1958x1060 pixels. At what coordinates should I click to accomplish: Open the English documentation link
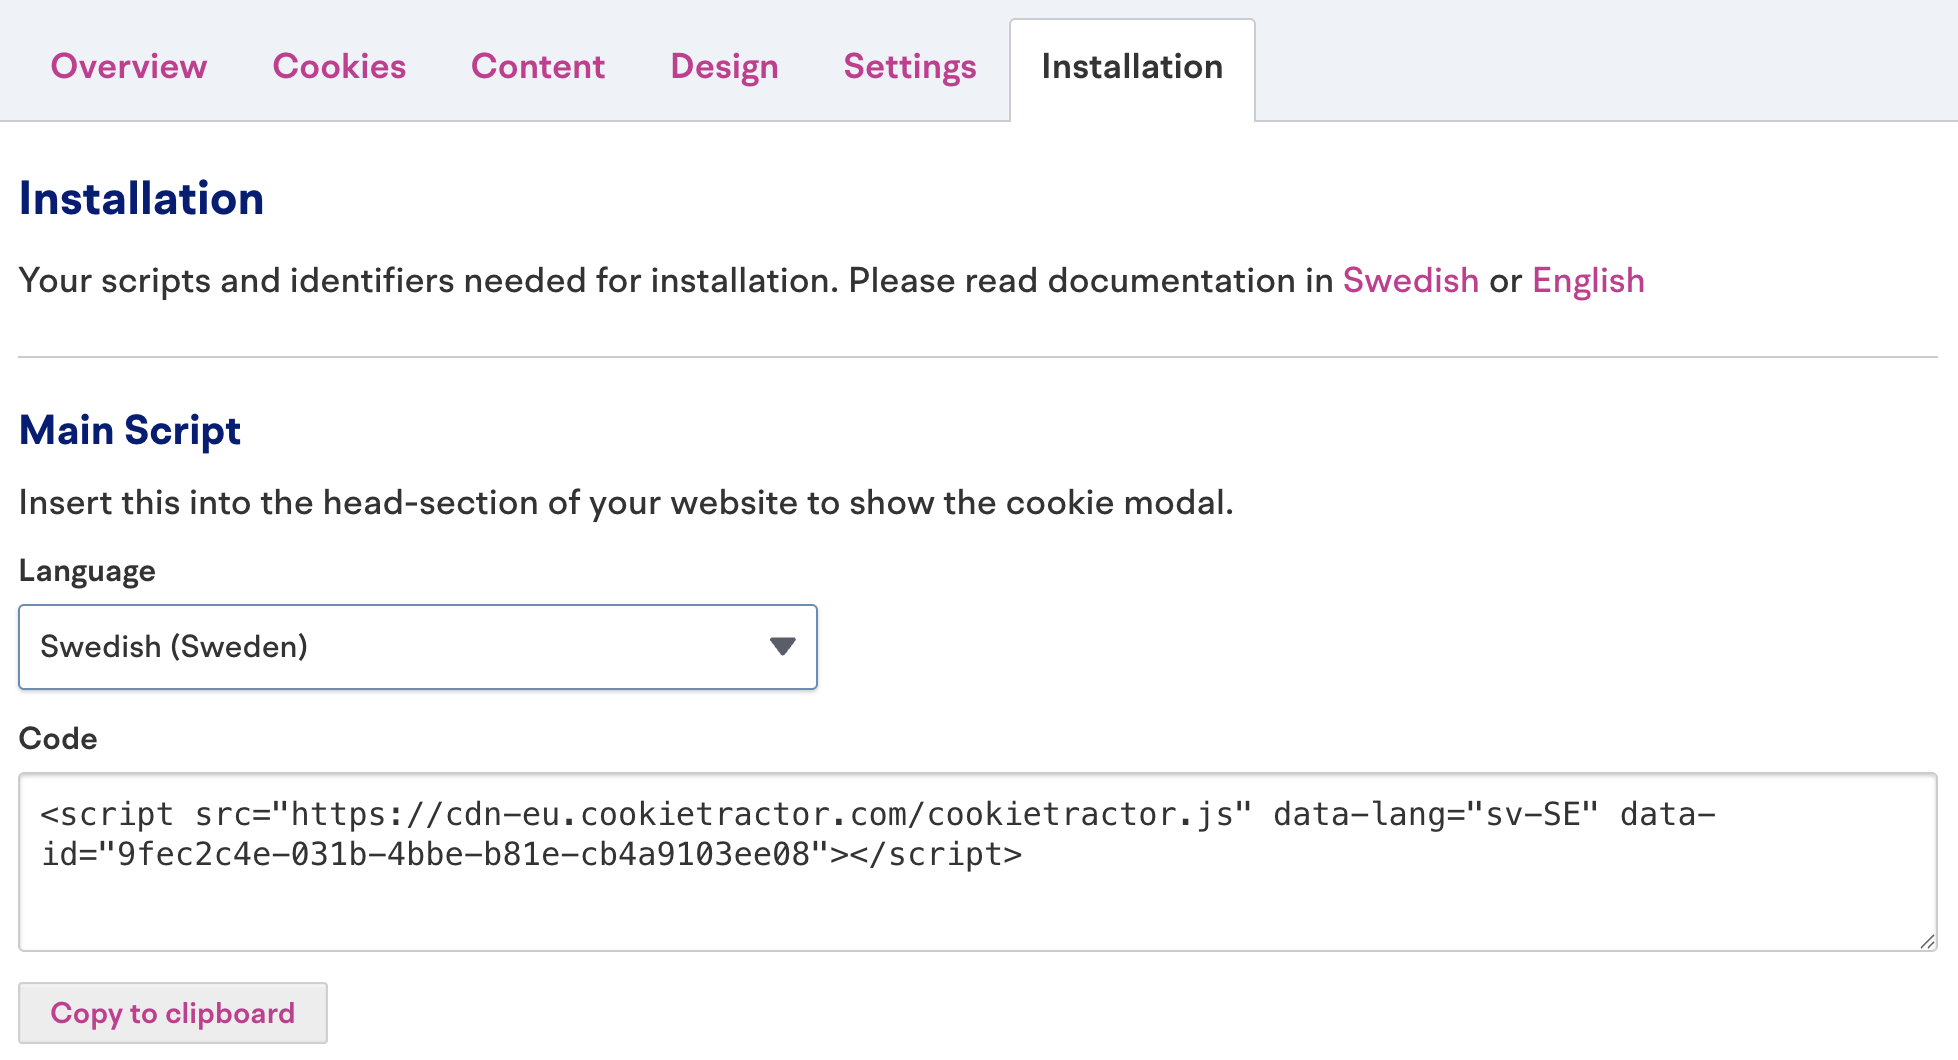pyautogui.click(x=1588, y=281)
